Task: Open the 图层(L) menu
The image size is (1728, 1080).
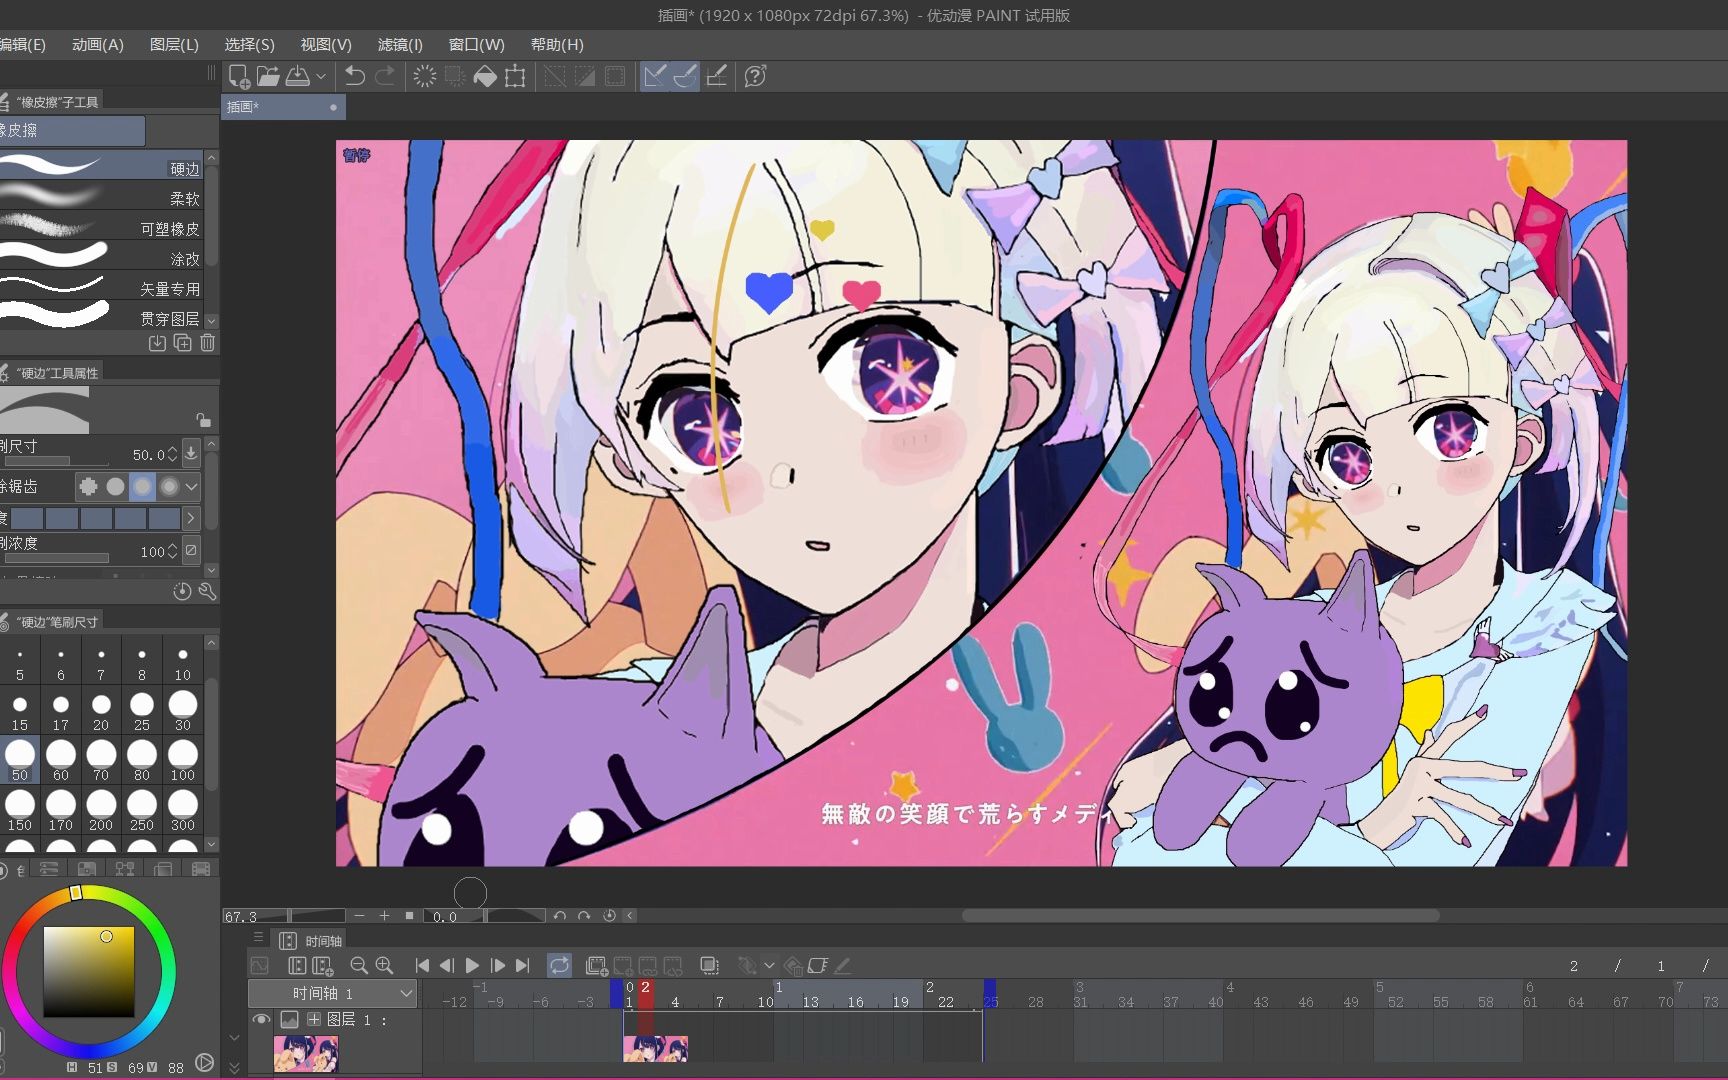Action: [x=174, y=44]
